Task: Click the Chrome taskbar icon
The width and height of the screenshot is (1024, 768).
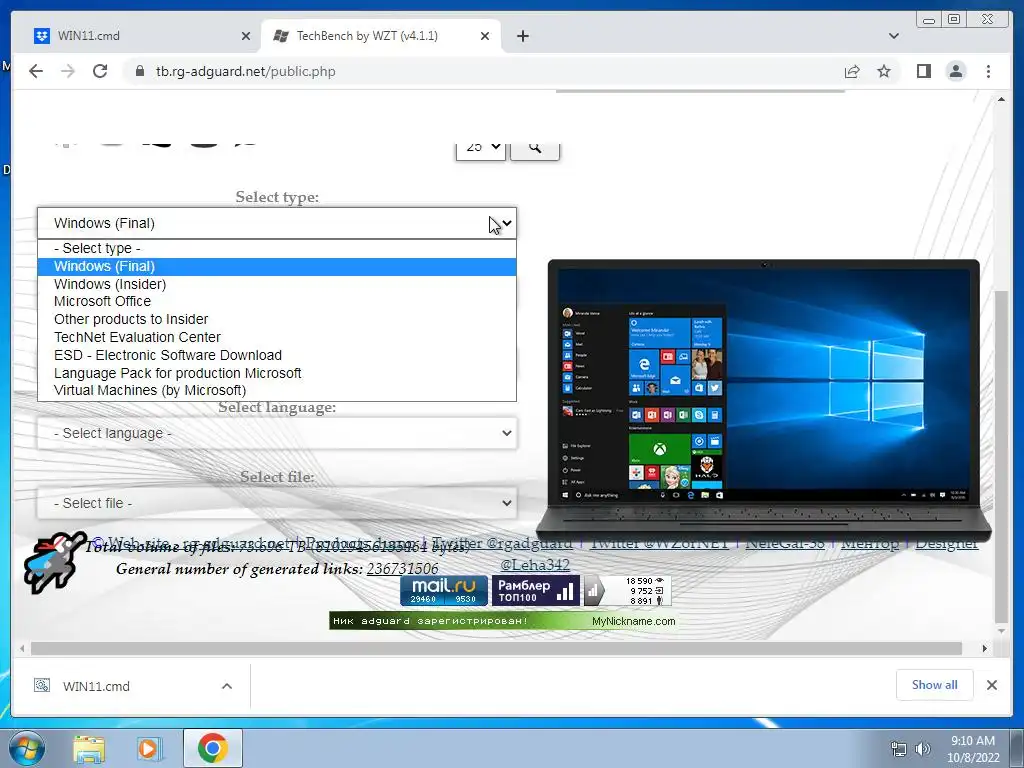Action: [x=212, y=748]
